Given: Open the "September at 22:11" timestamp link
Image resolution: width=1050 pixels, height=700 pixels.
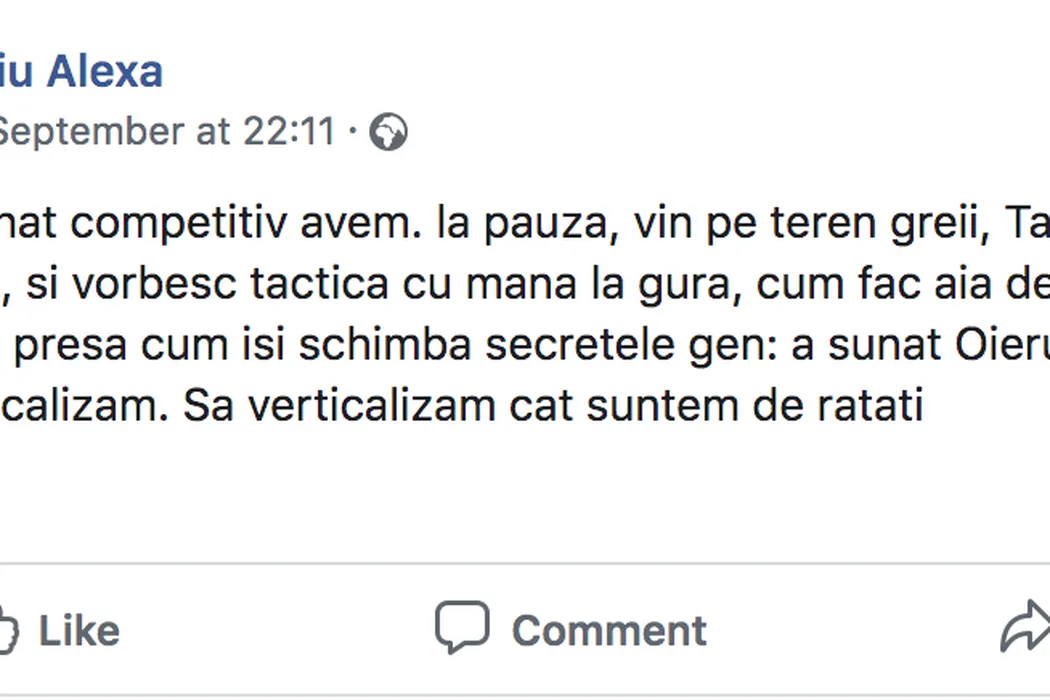Looking at the screenshot, I should coord(165,132).
